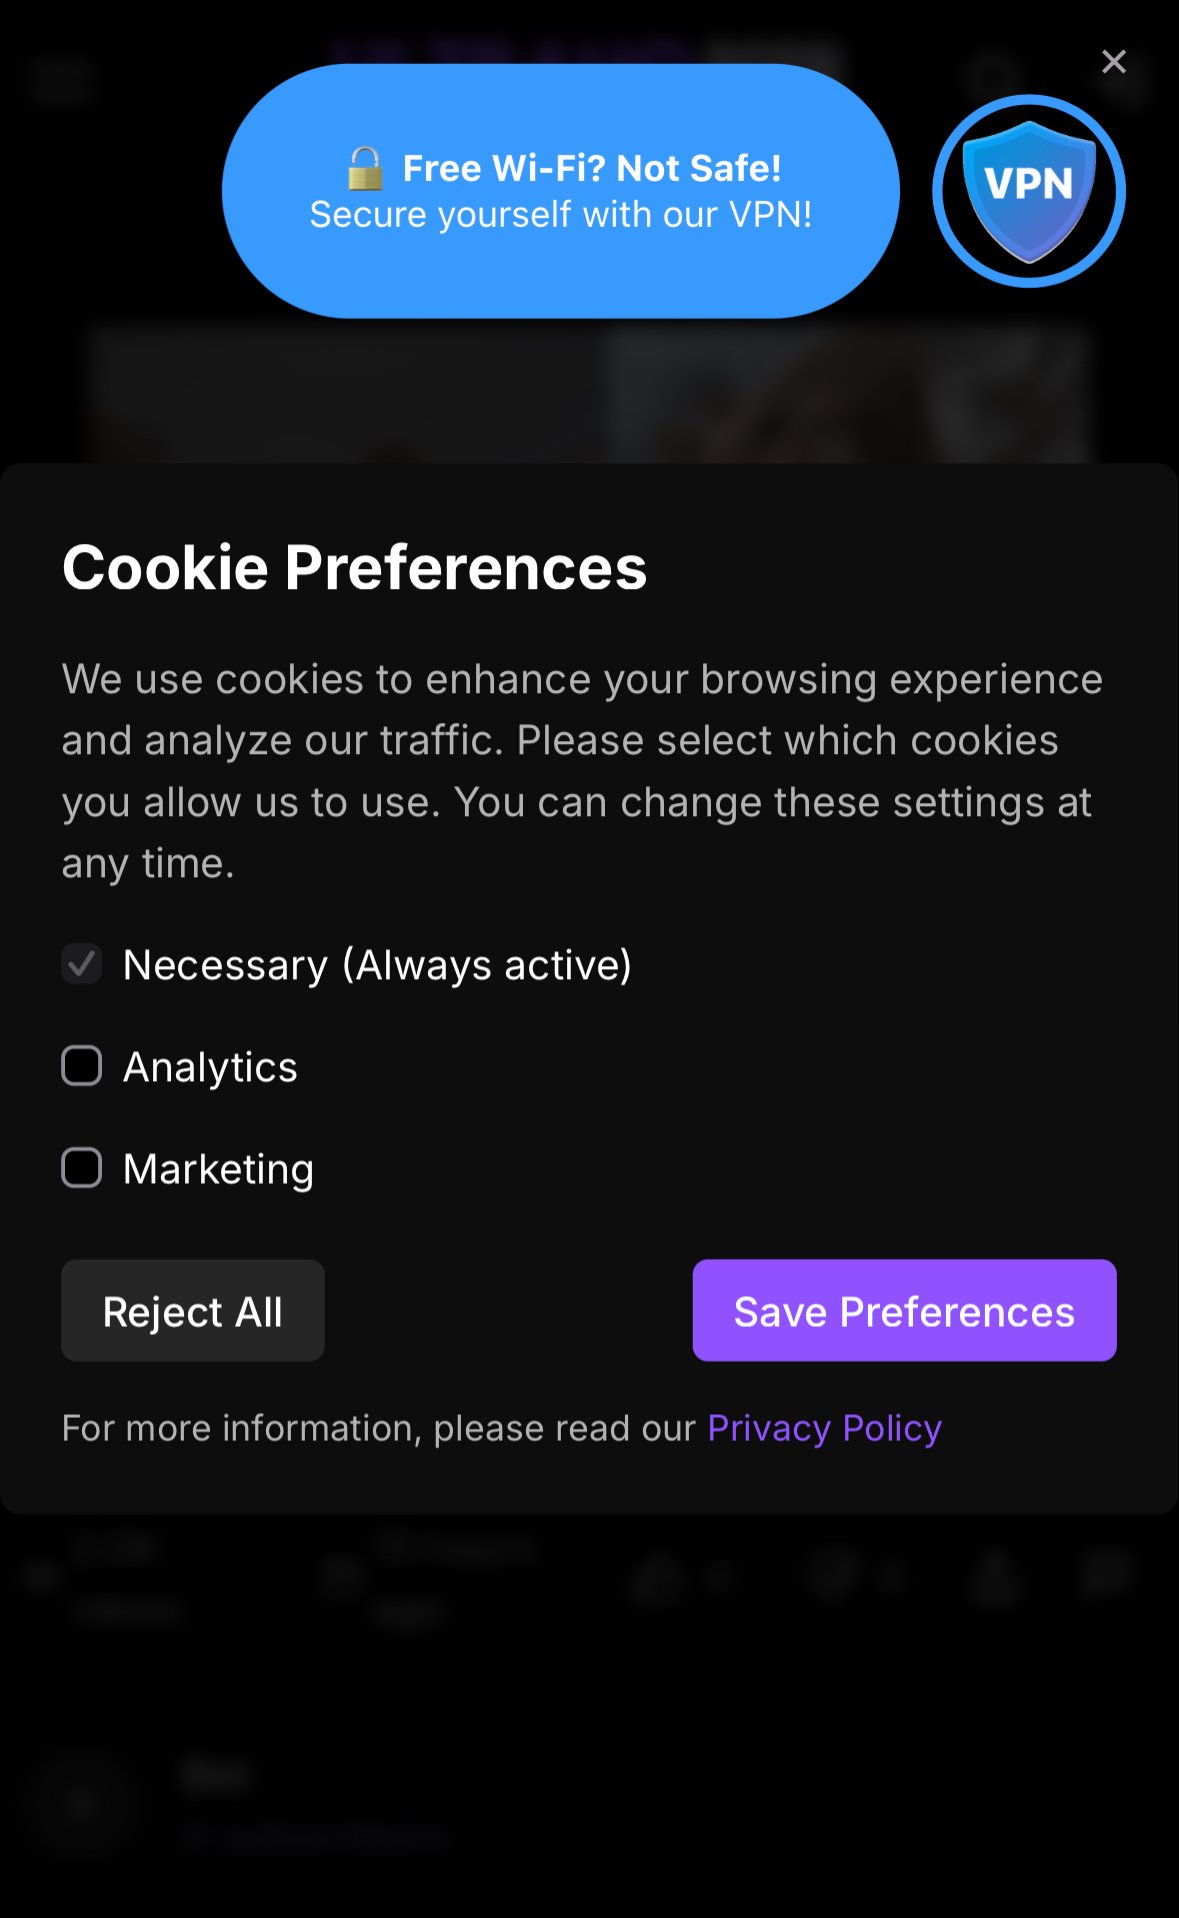
Task: Click the Analytics label text
Action: (210, 1067)
